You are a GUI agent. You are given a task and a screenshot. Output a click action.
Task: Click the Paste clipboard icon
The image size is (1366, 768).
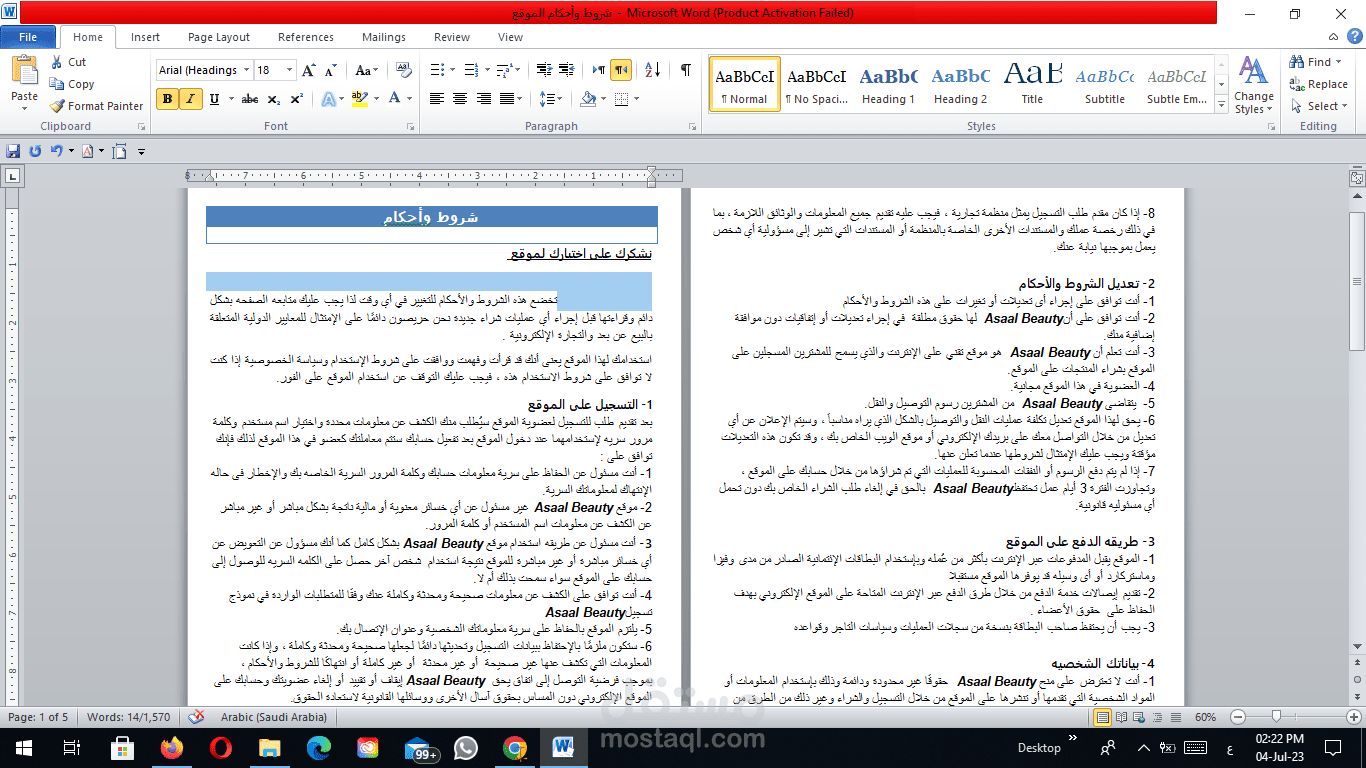click(24, 70)
